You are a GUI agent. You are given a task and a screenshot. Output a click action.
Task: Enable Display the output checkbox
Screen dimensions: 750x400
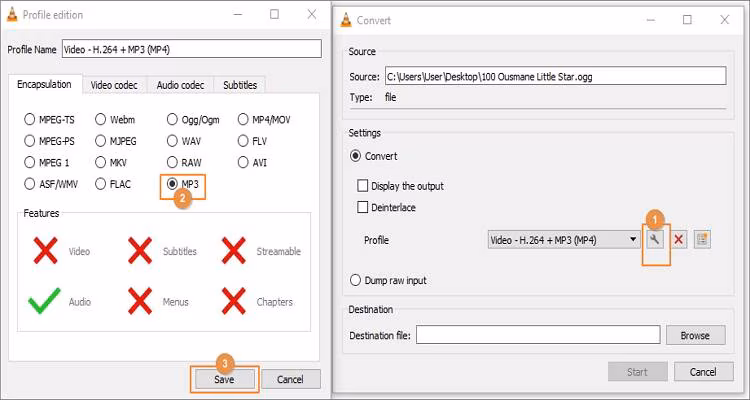(364, 186)
